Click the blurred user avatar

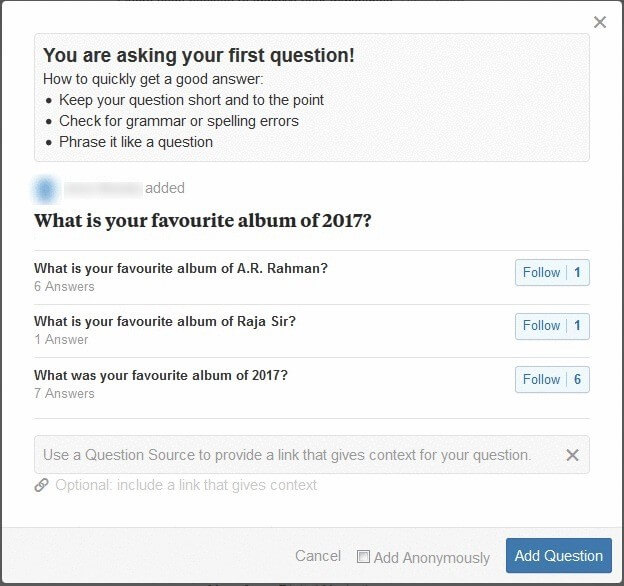45,188
